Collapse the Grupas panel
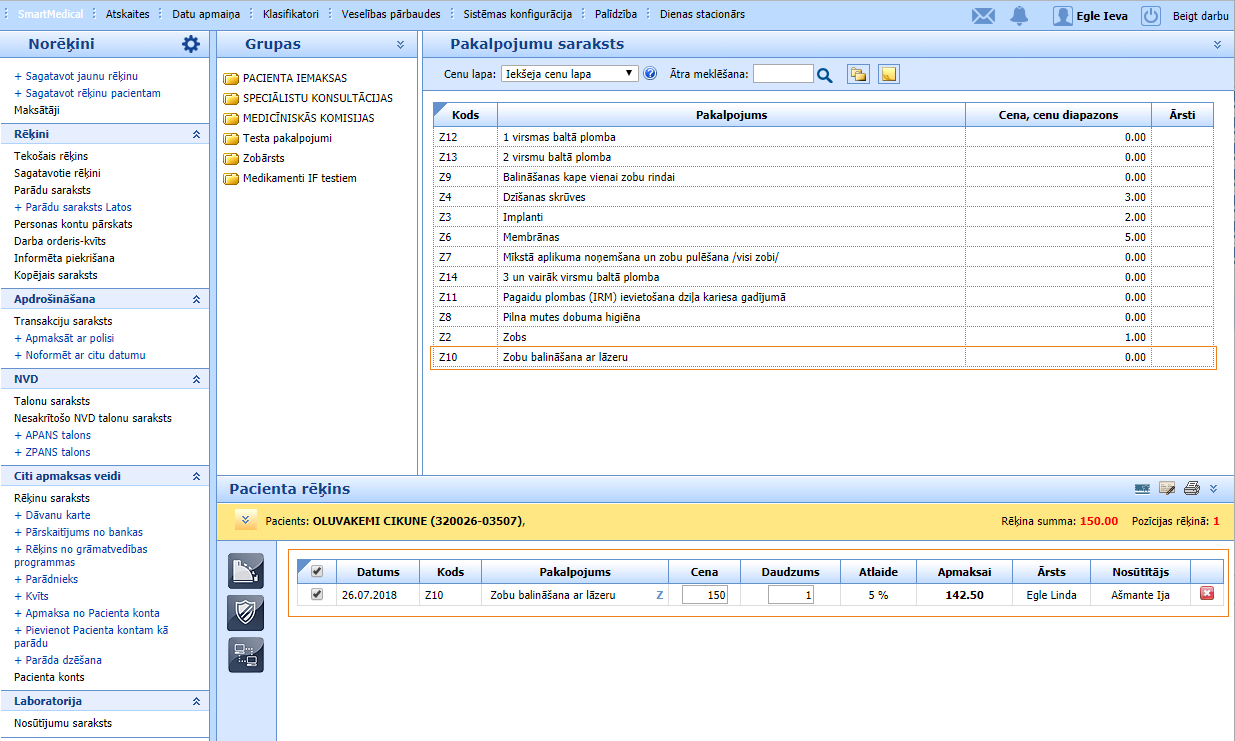 tap(400, 45)
